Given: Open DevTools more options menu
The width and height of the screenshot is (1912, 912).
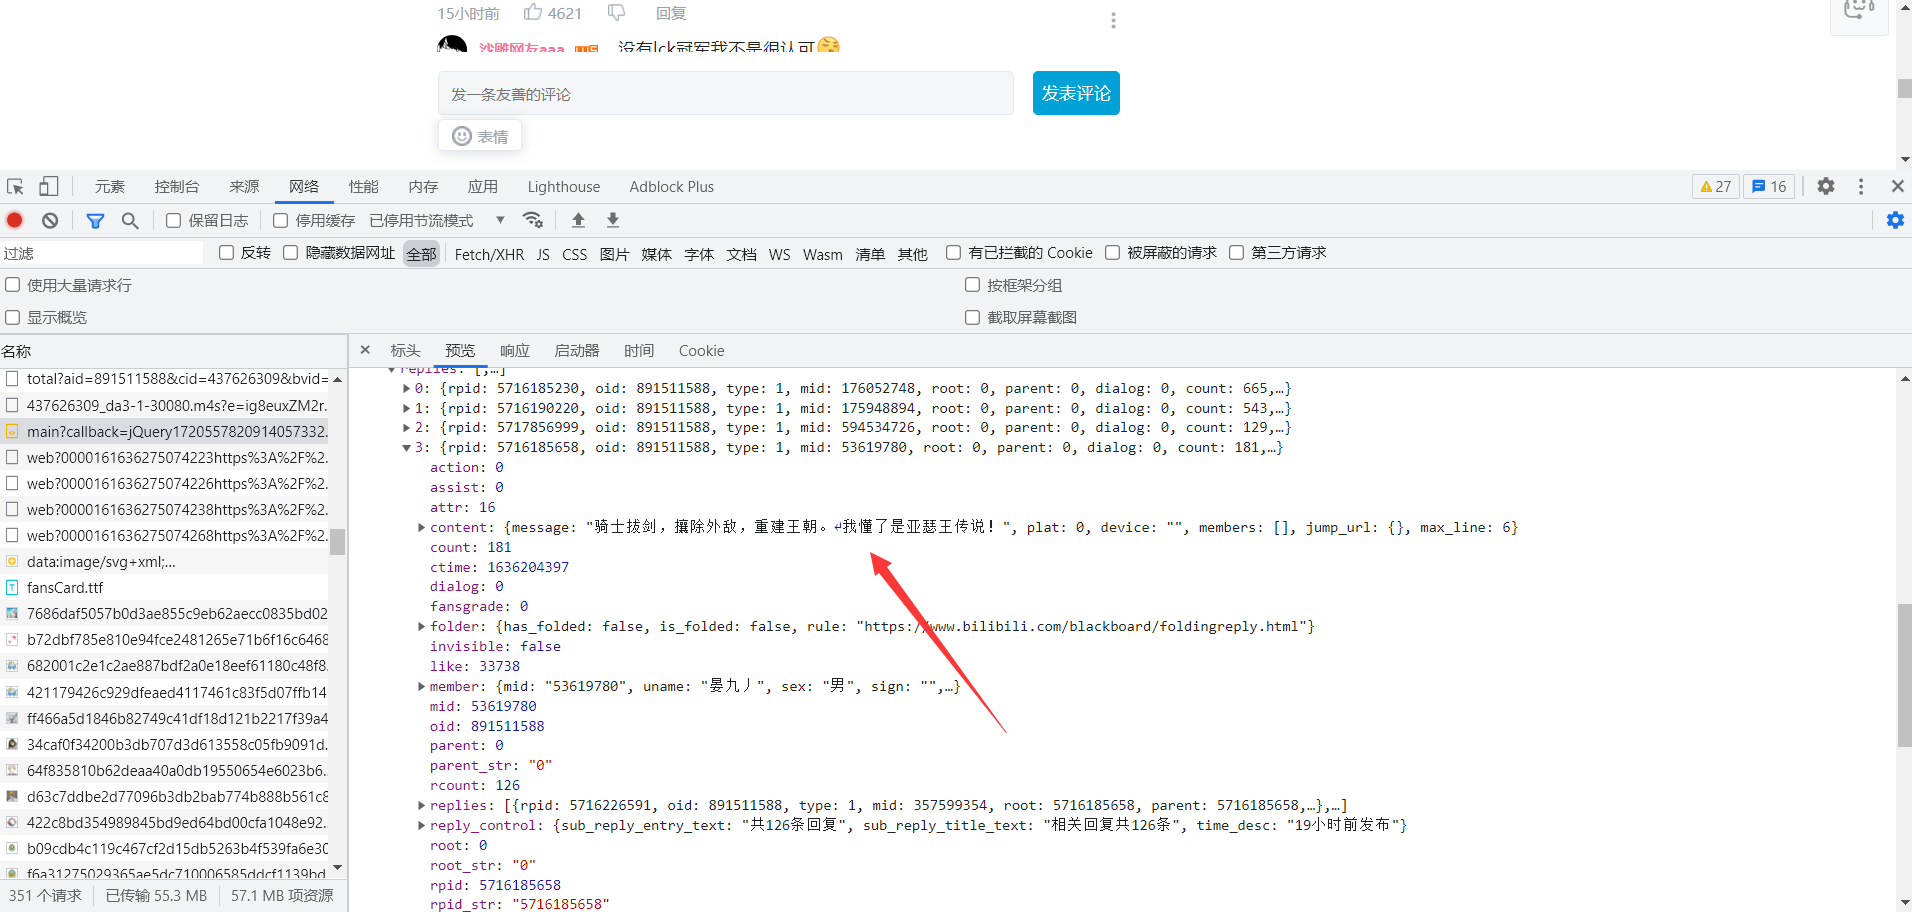Looking at the screenshot, I should click(1861, 186).
